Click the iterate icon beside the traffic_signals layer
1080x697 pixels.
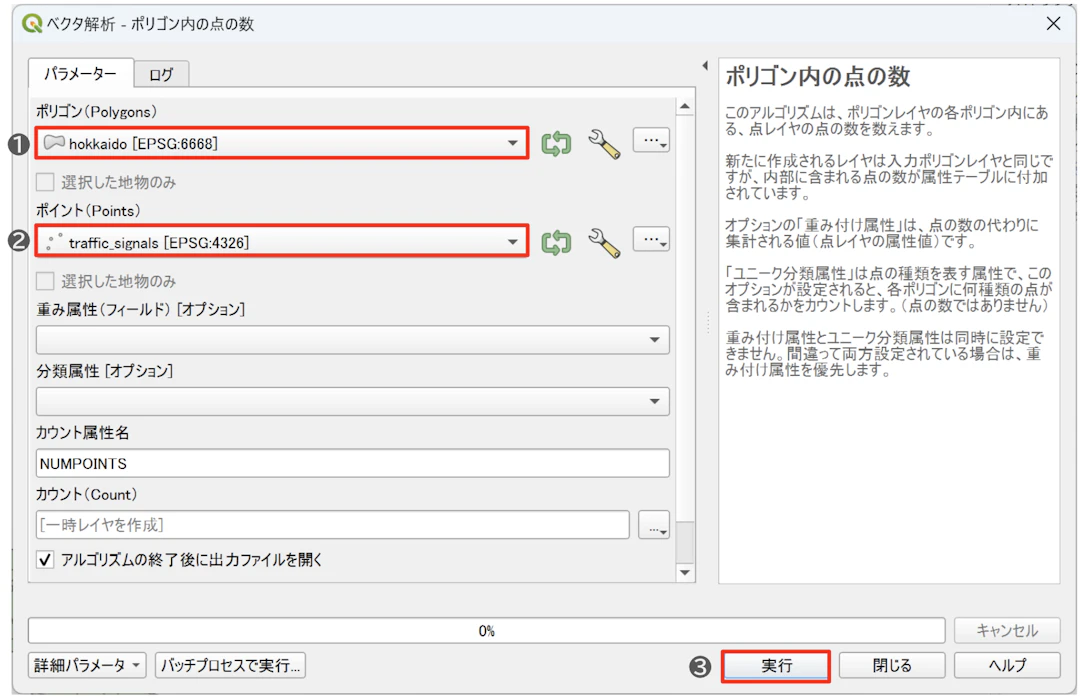tap(556, 242)
